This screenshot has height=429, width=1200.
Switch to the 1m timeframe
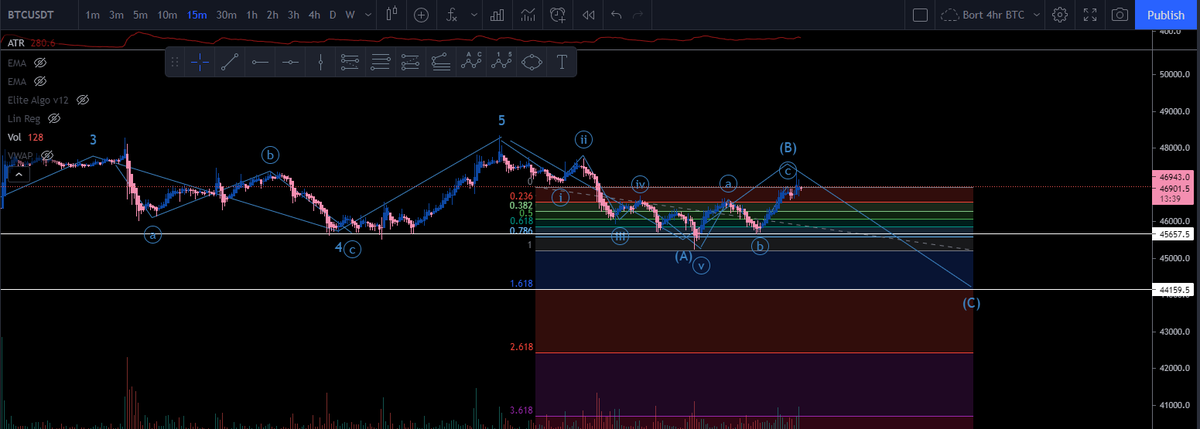92,15
